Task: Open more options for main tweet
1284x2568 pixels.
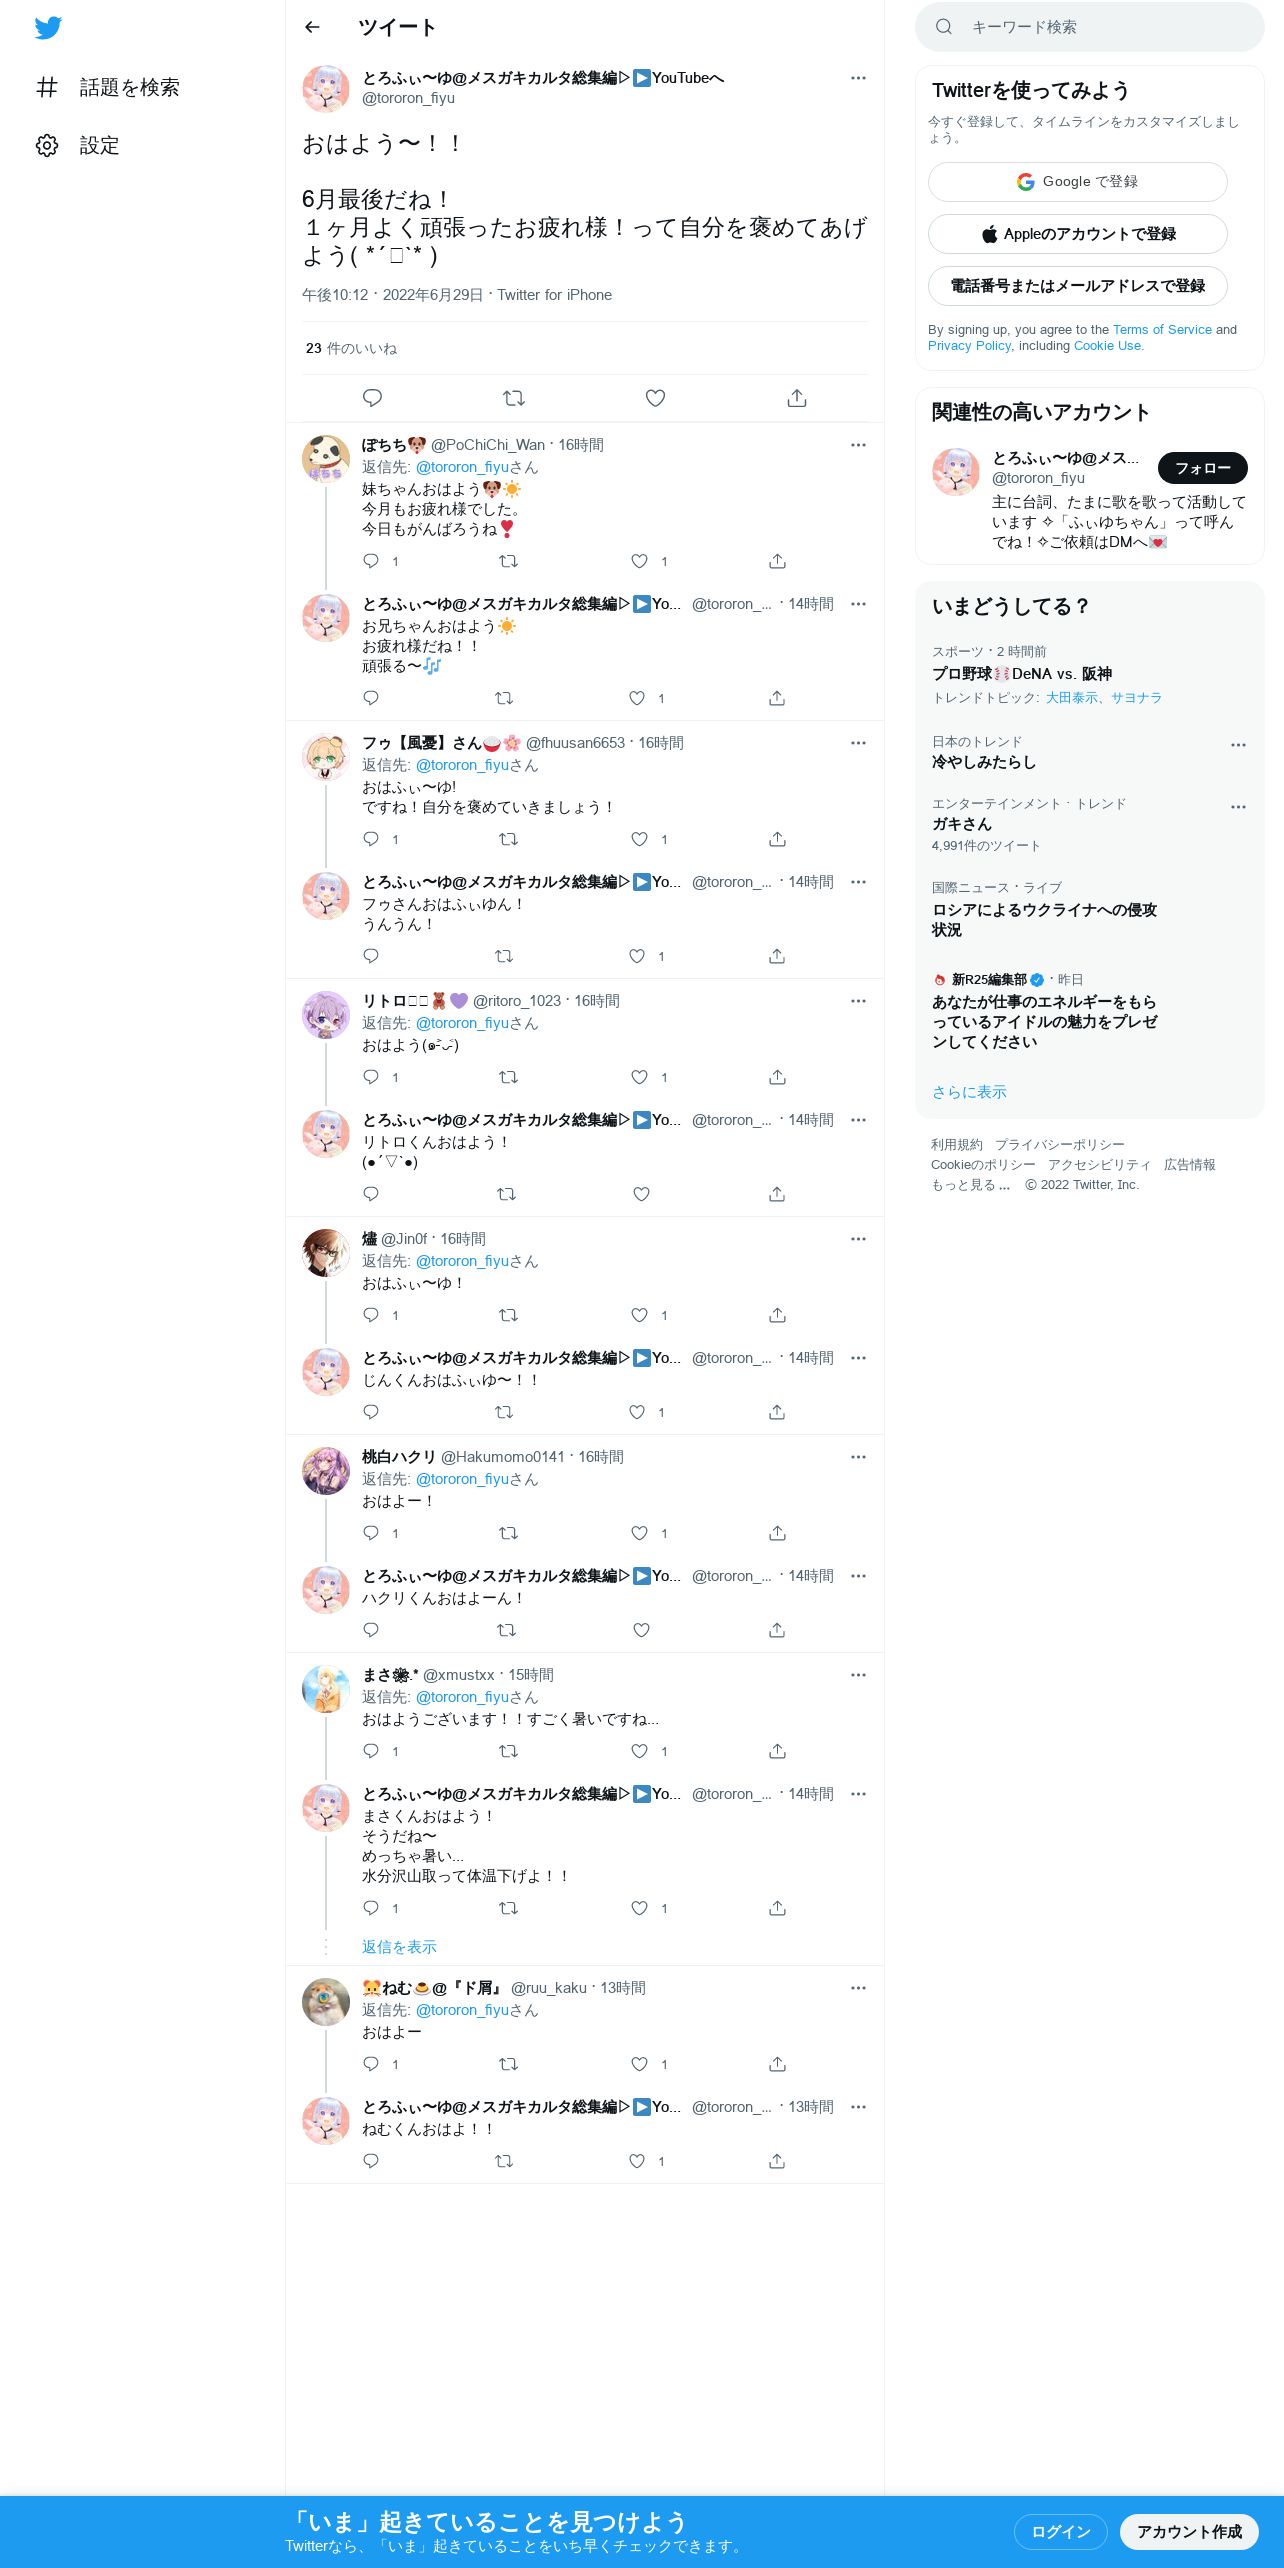Action: (x=858, y=78)
